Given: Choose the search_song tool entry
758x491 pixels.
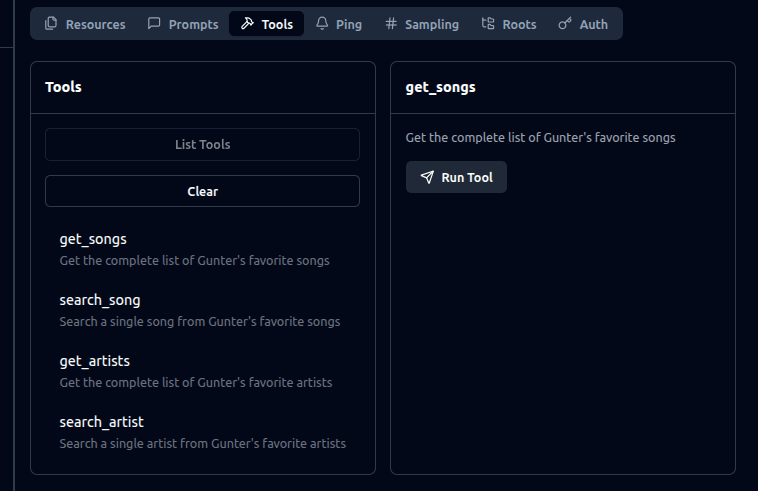Looking at the screenshot, I should point(100,301).
